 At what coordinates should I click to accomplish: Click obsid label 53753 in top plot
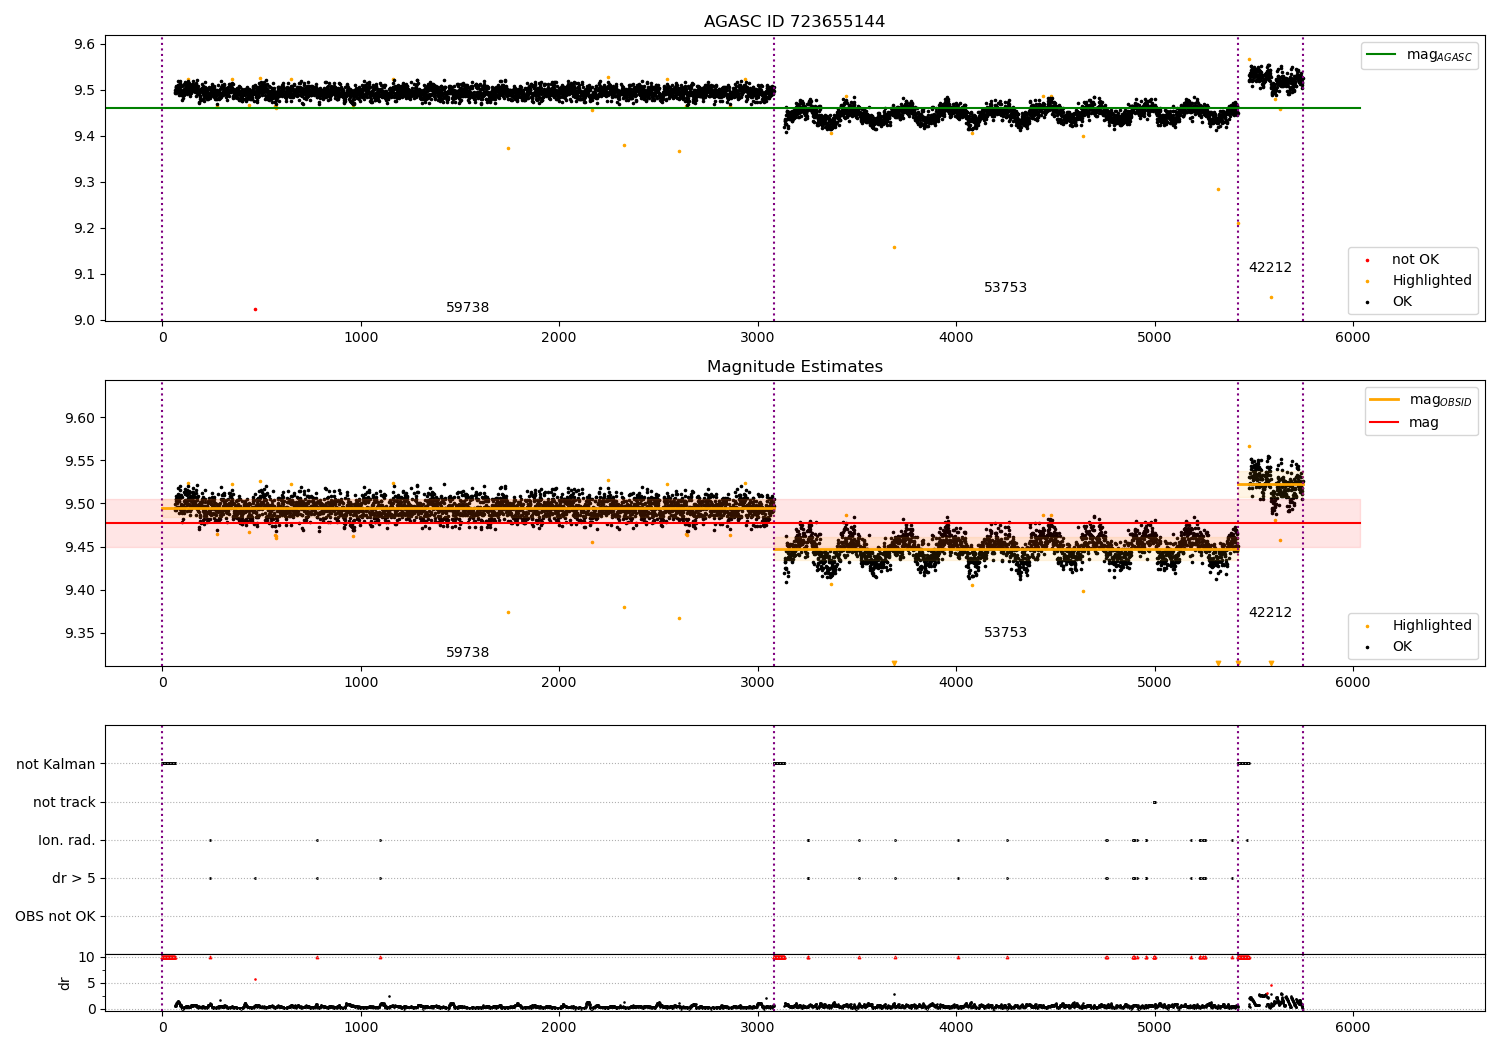[1005, 288]
